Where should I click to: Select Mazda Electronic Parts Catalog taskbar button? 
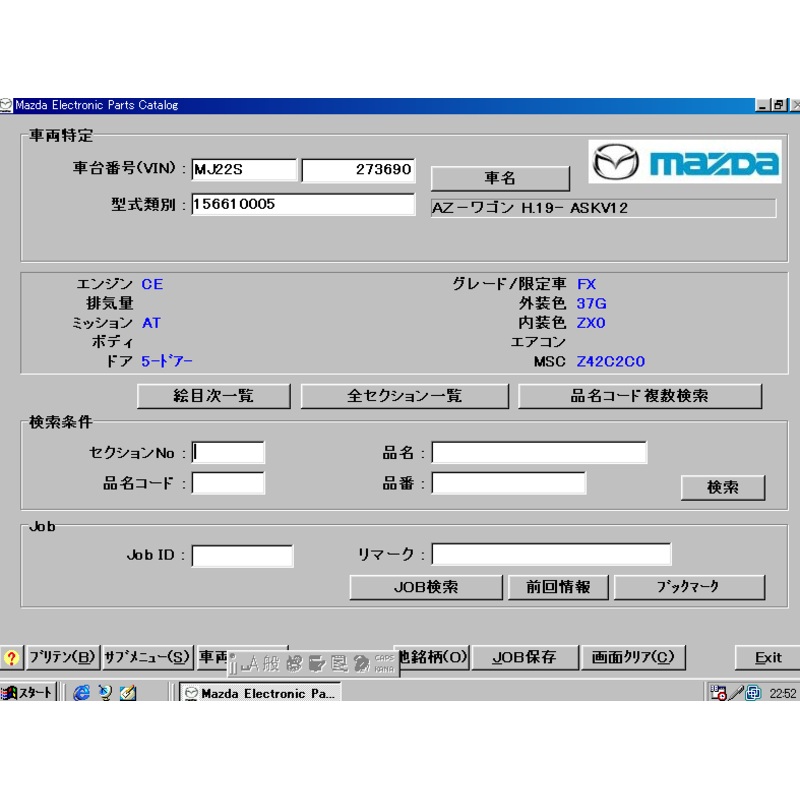(260, 693)
